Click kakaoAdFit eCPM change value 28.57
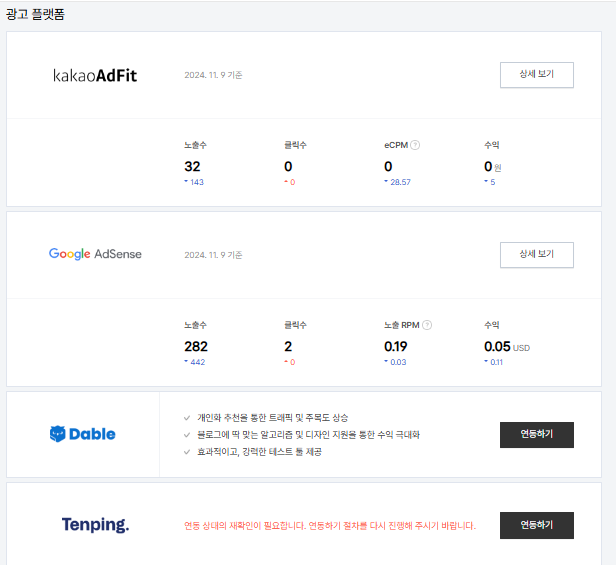616x565 pixels. pos(400,182)
